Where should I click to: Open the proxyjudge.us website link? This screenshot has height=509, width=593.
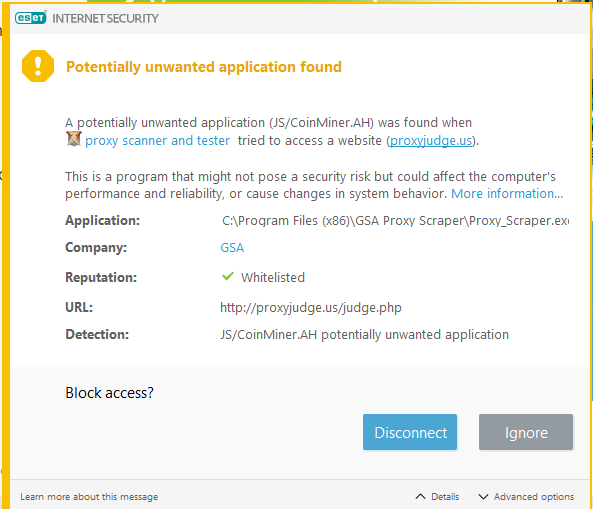(431, 141)
